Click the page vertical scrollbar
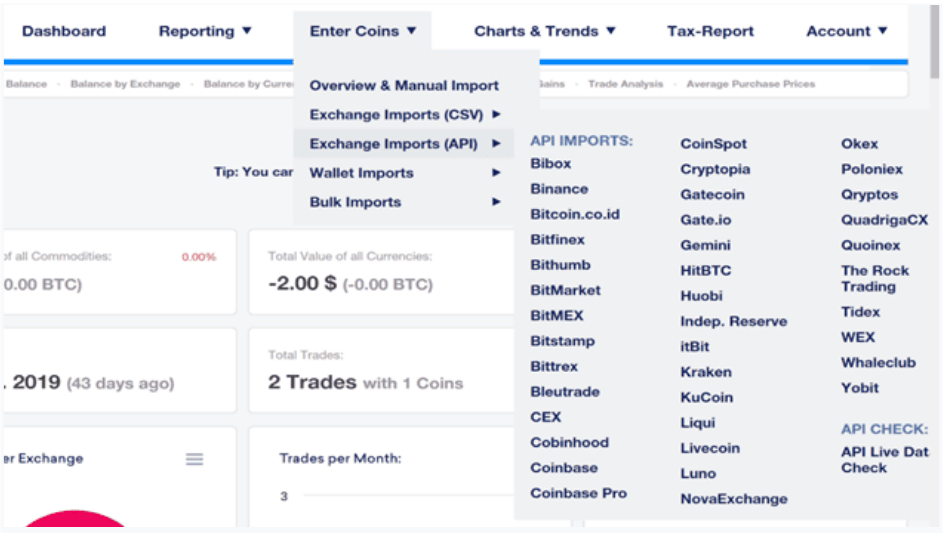The width and height of the screenshot is (944, 539). click(934, 42)
